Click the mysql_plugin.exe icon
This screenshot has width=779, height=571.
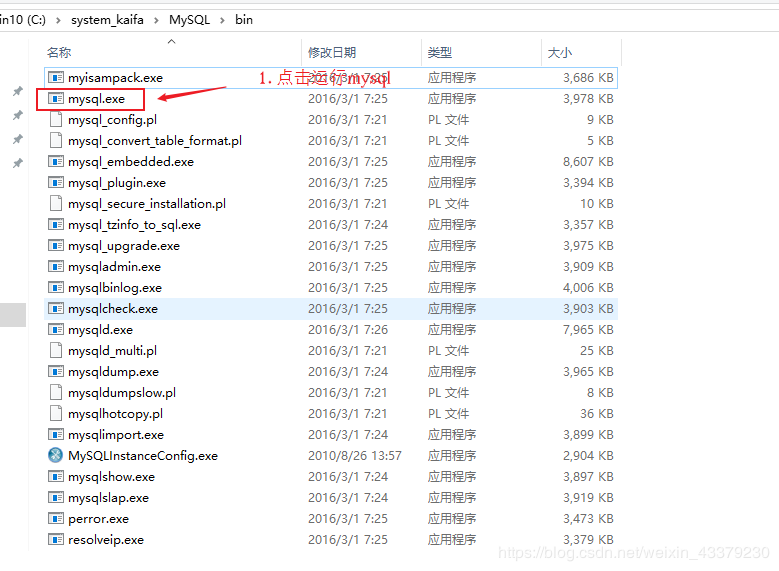(56, 182)
